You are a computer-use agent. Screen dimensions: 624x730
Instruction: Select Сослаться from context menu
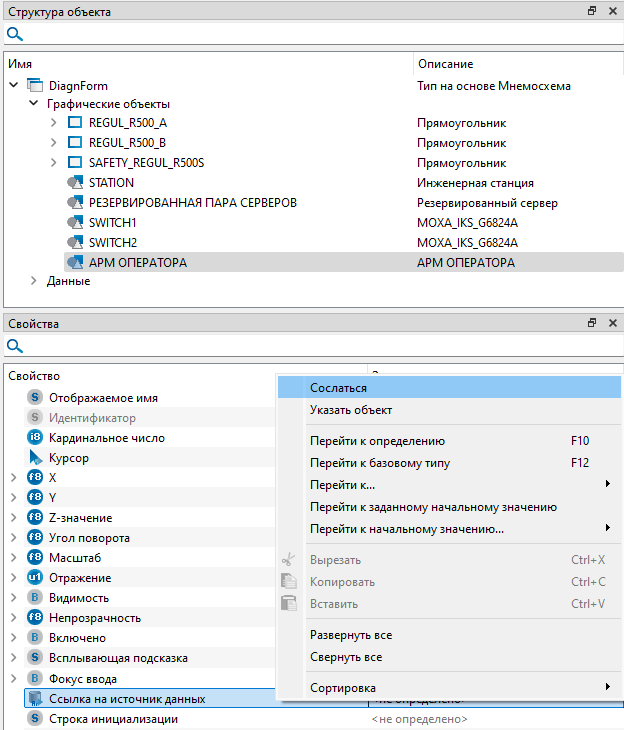[x=338, y=387]
